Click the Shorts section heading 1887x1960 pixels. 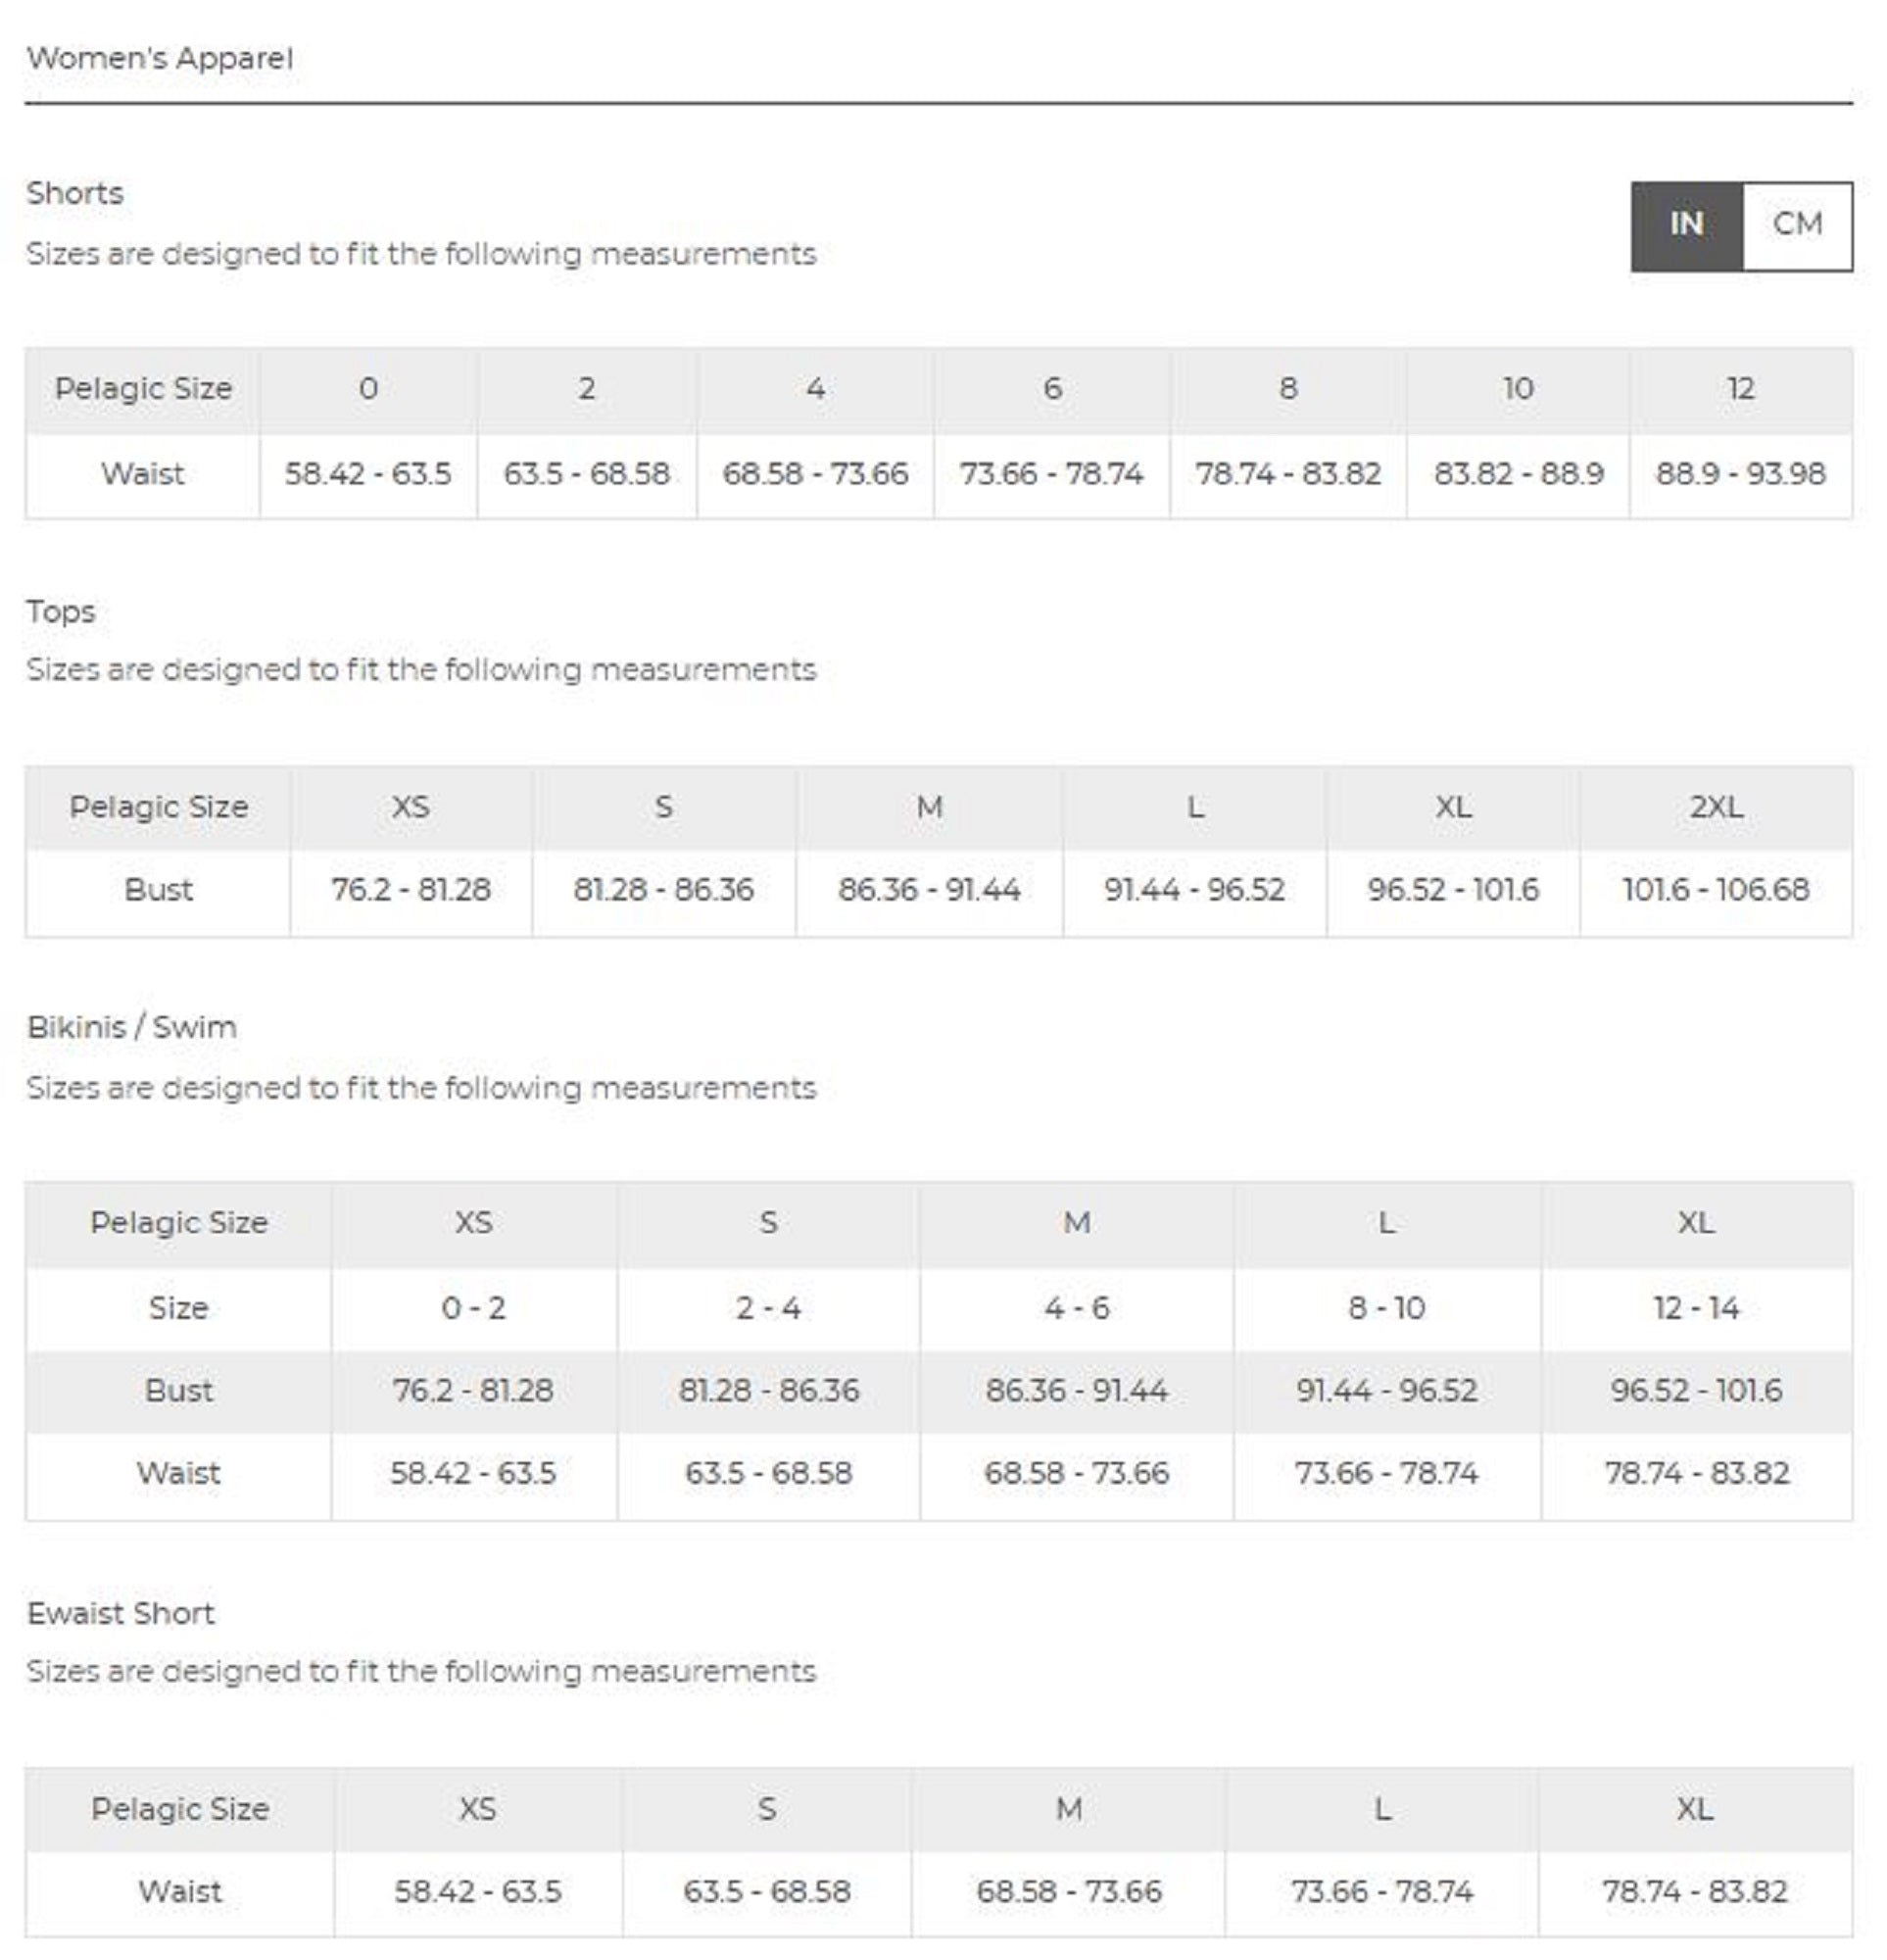coord(75,193)
